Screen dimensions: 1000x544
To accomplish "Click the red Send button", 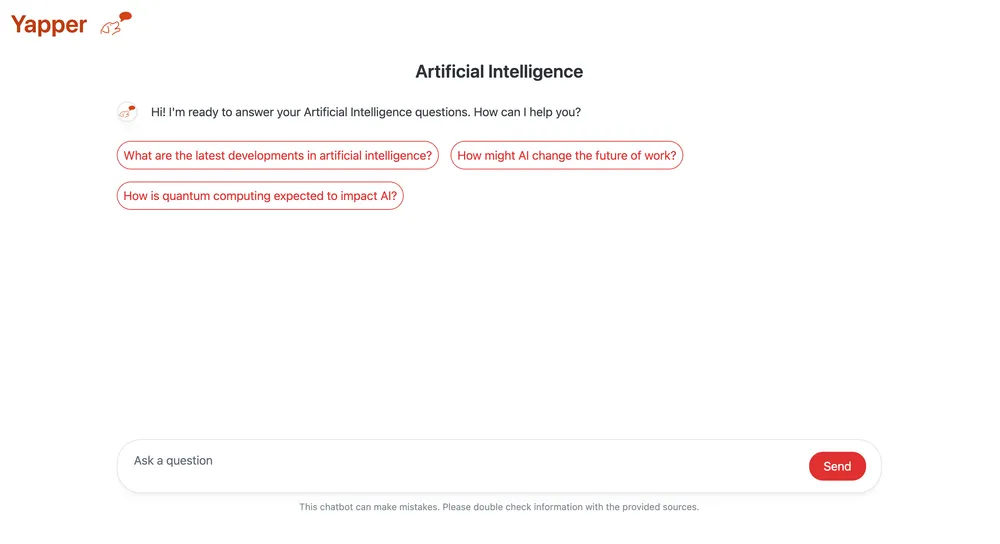I will coord(837,466).
